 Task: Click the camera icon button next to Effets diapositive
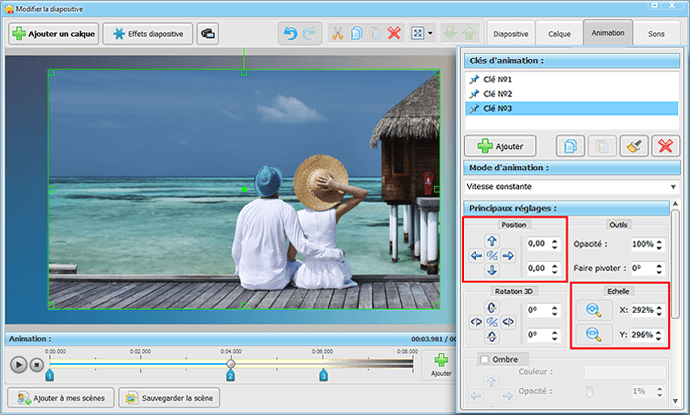207,33
